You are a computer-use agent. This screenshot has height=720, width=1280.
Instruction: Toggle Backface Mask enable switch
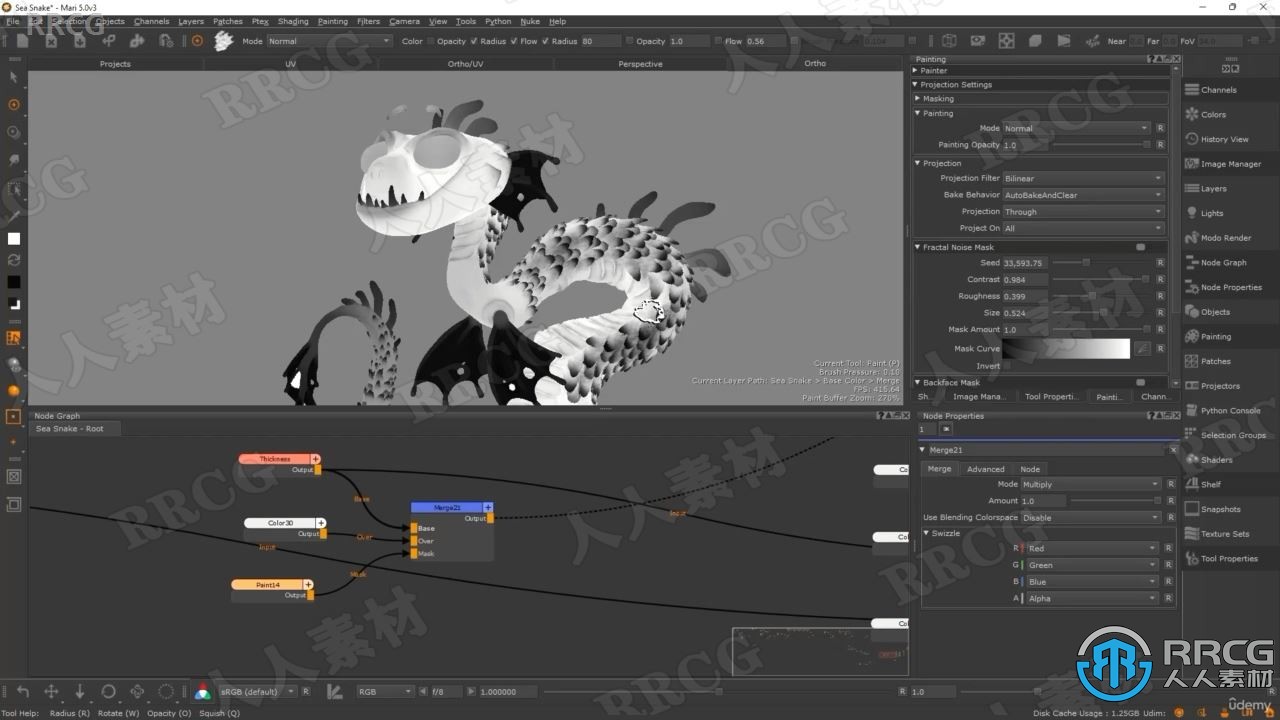point(1140,382)
